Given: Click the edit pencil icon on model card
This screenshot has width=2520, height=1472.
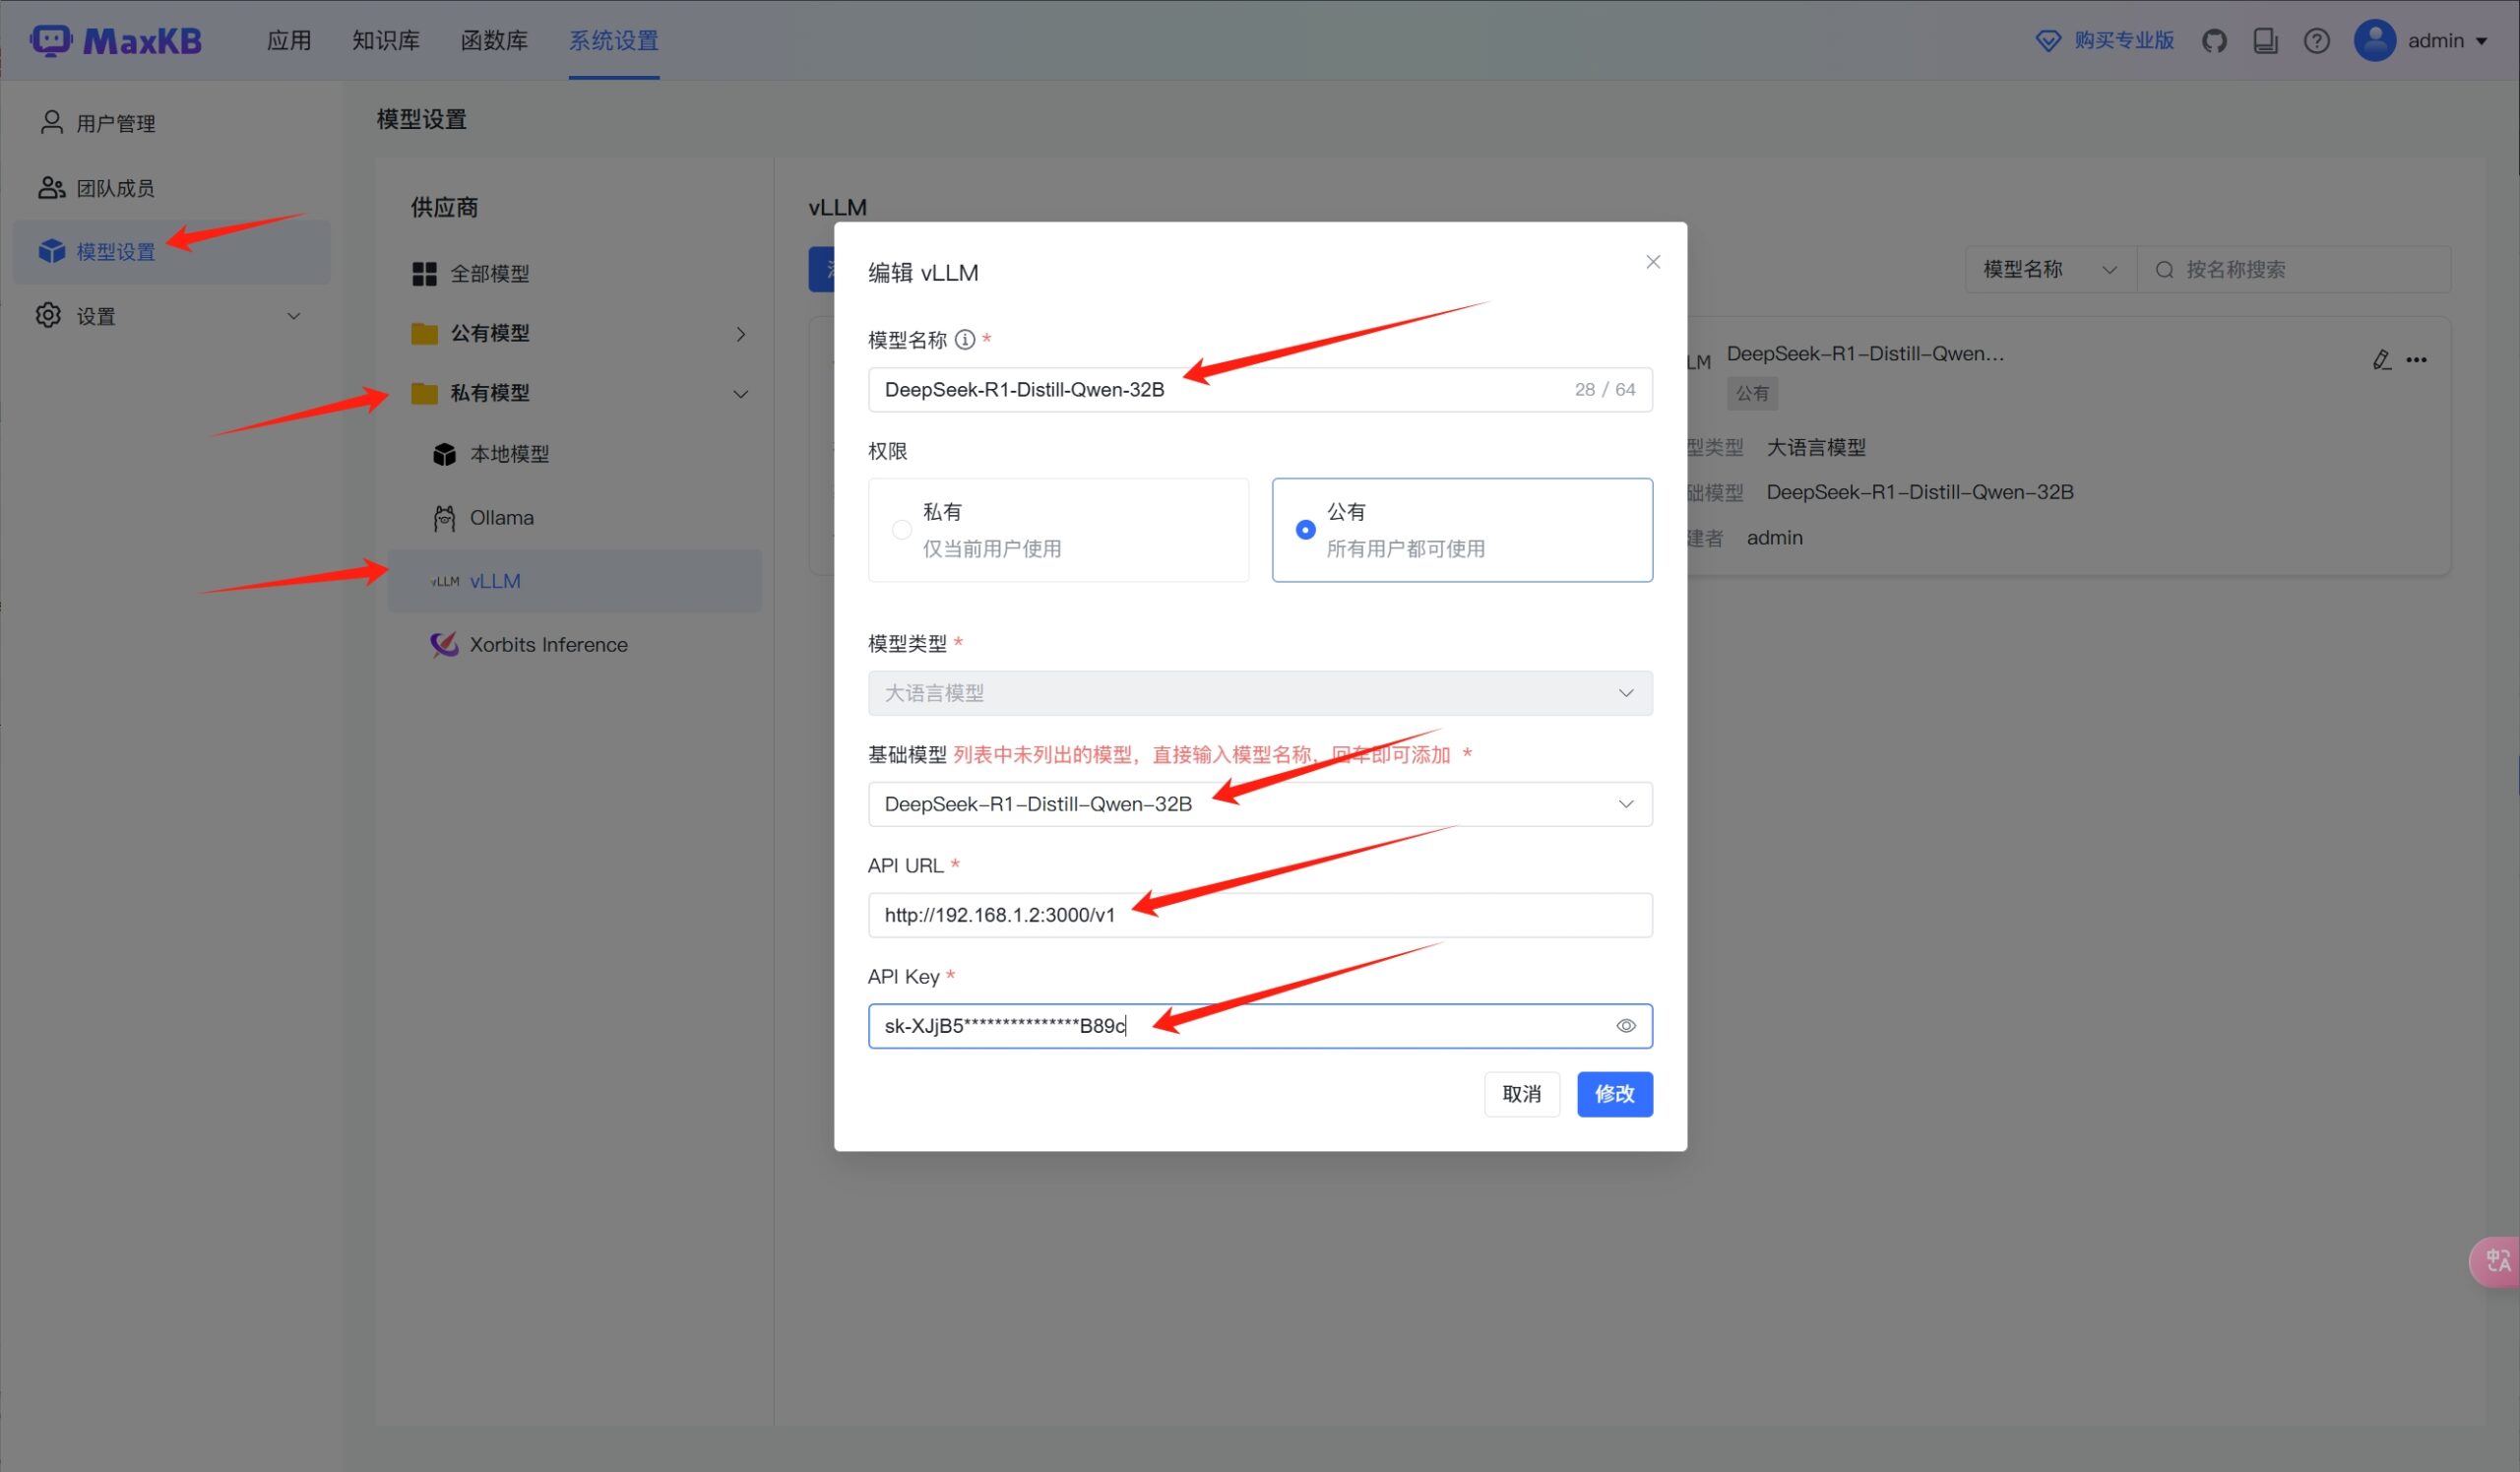Looking at the screenshot, I should point(2381,360).
